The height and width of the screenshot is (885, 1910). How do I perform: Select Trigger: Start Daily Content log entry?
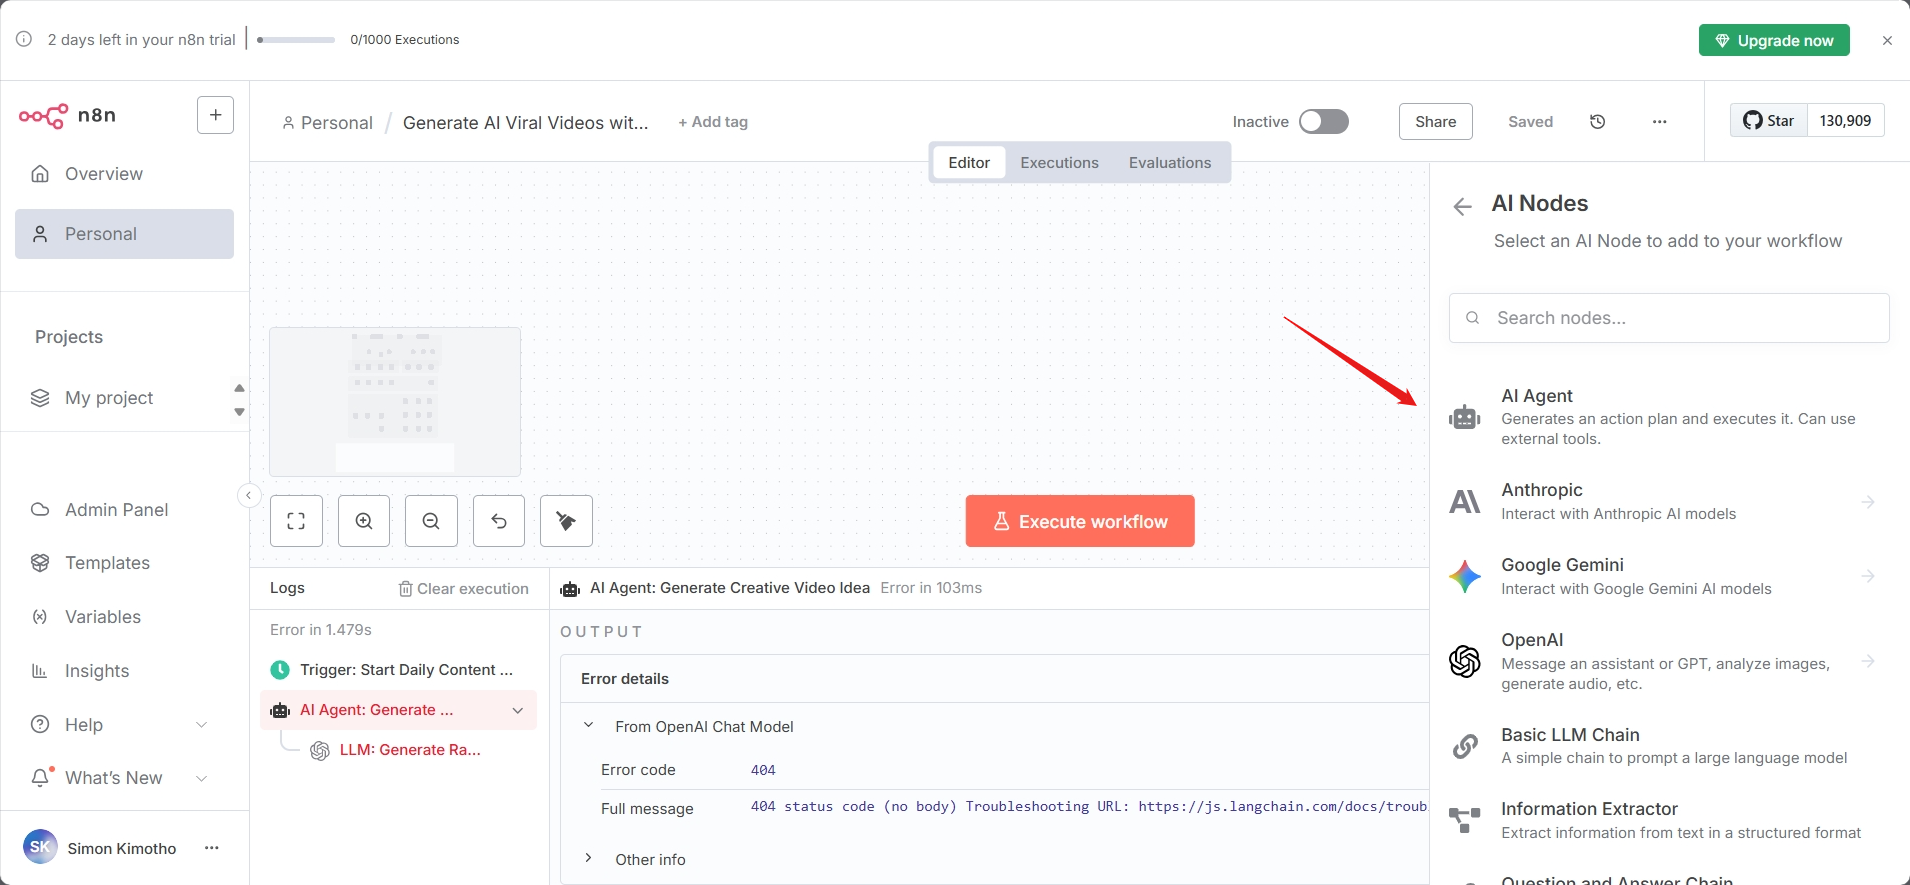click(x=398, y=670)
